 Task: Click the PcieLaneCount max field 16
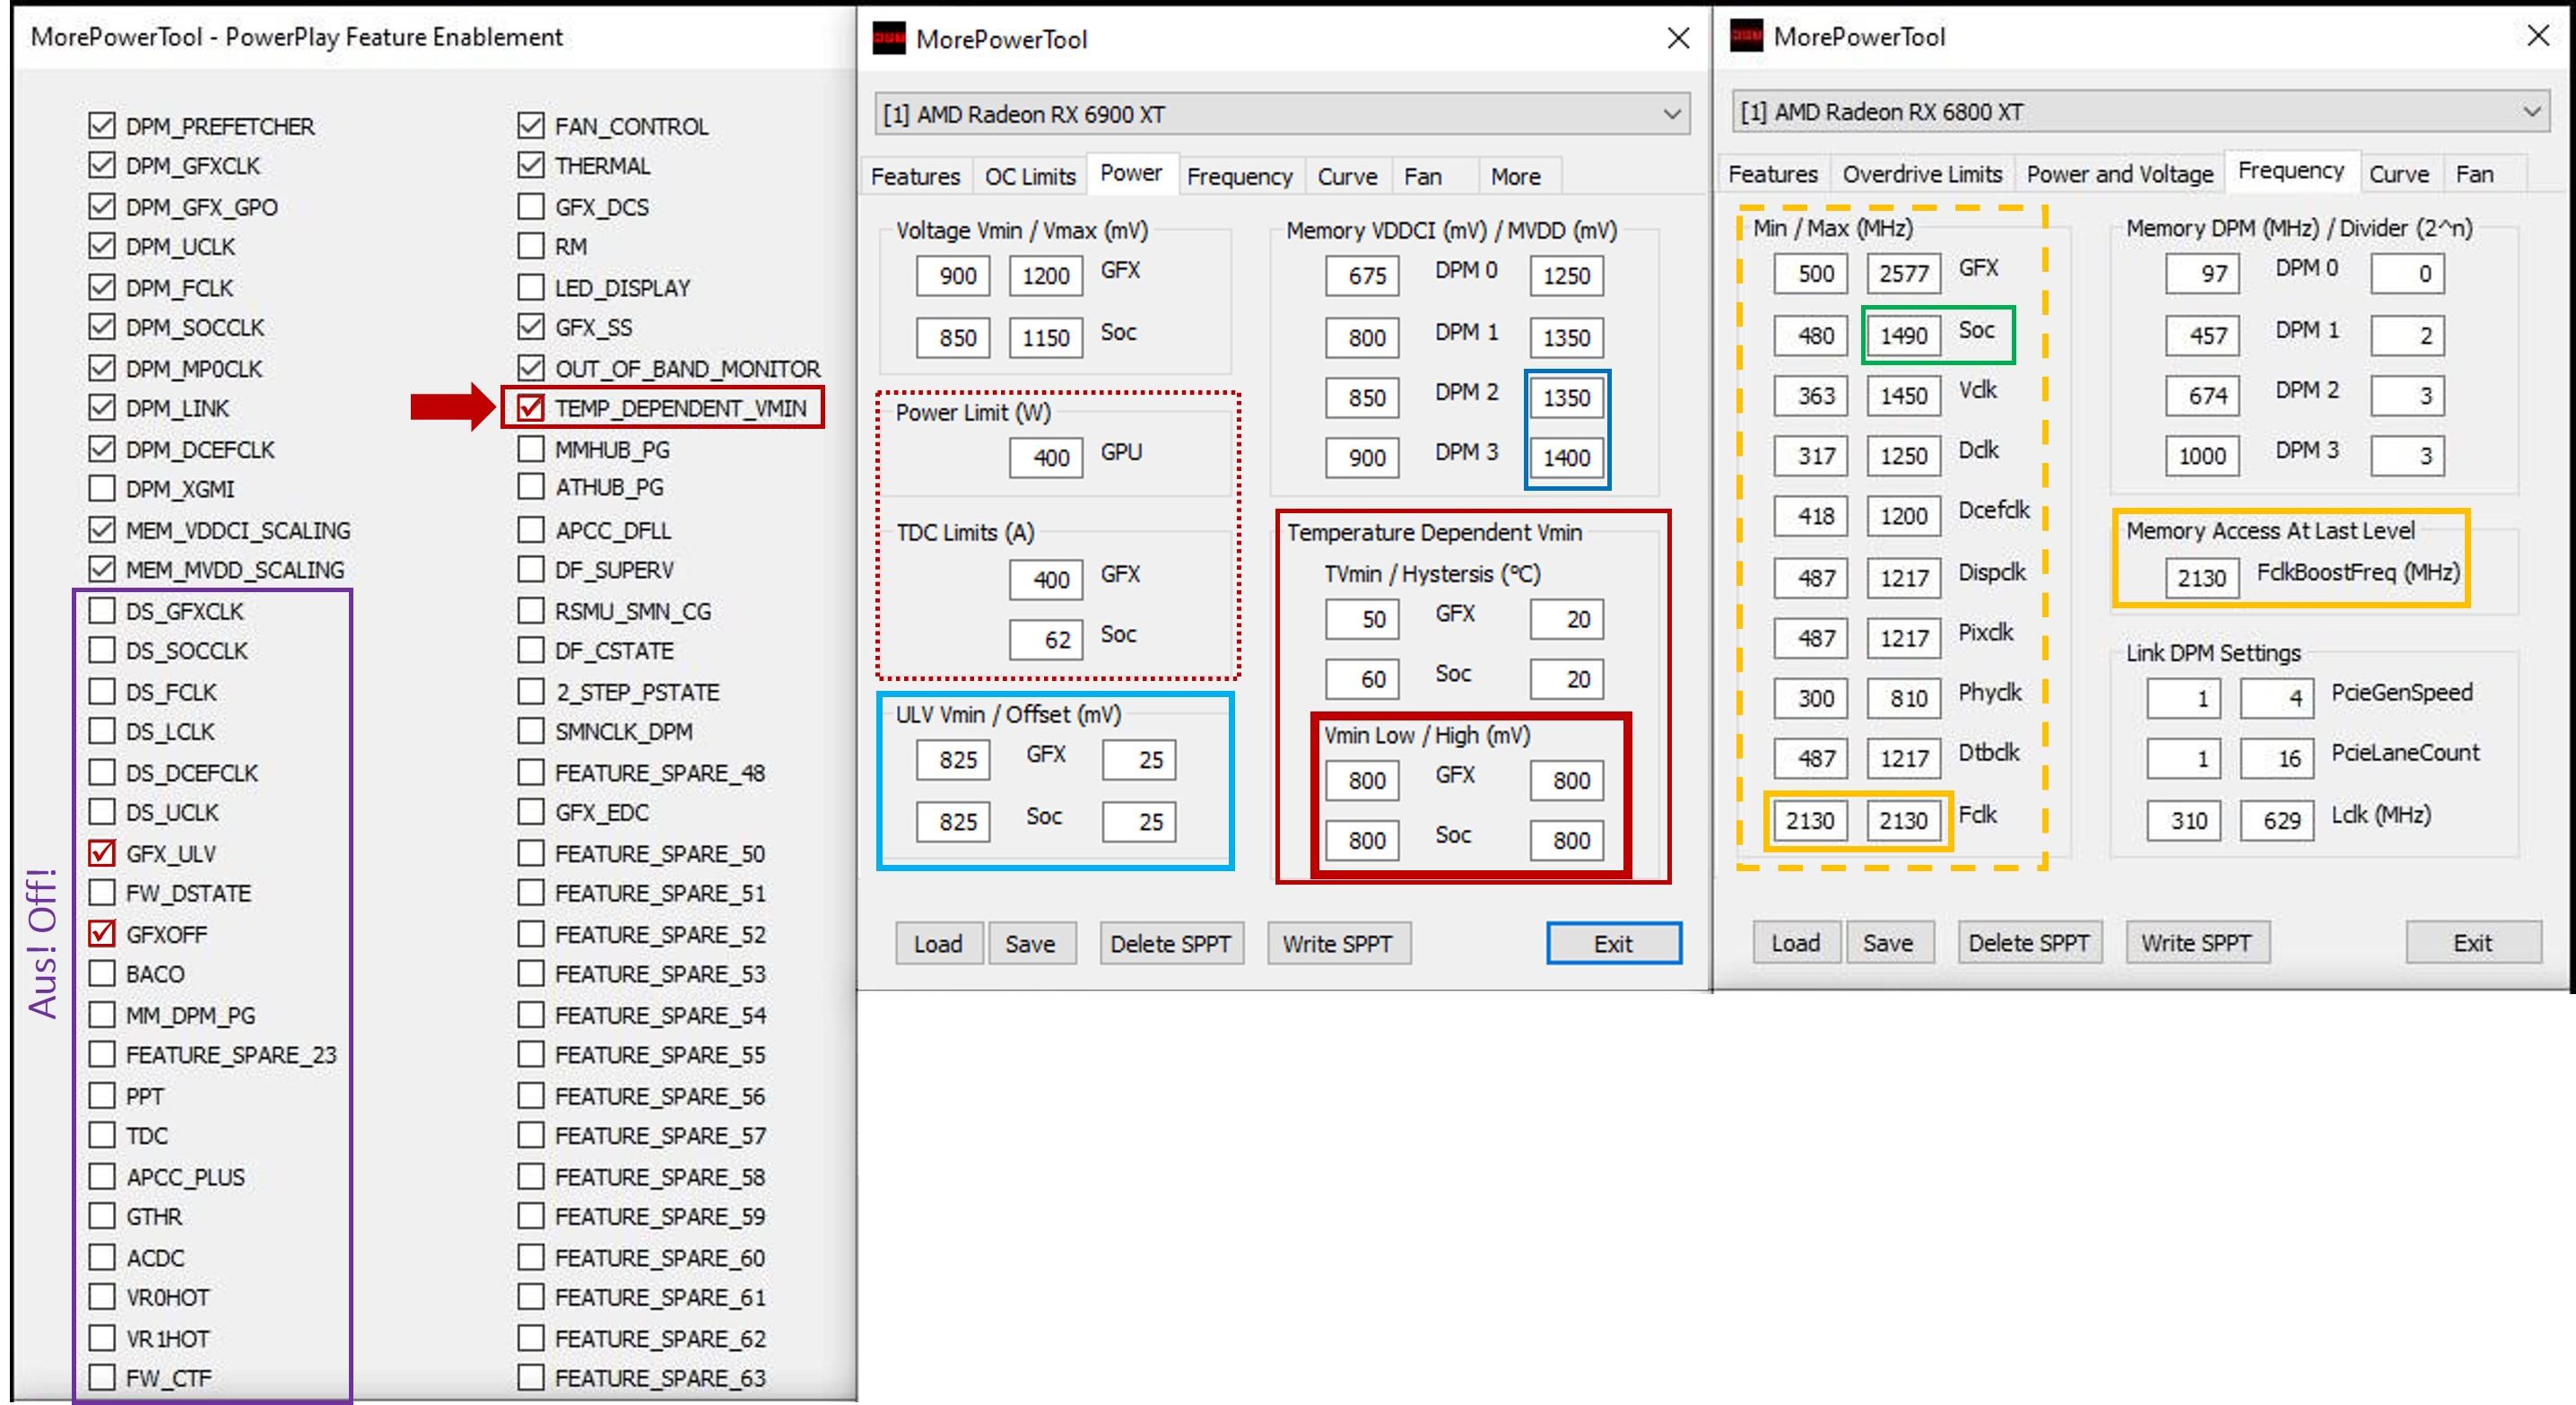click(x=2277, y=759)
